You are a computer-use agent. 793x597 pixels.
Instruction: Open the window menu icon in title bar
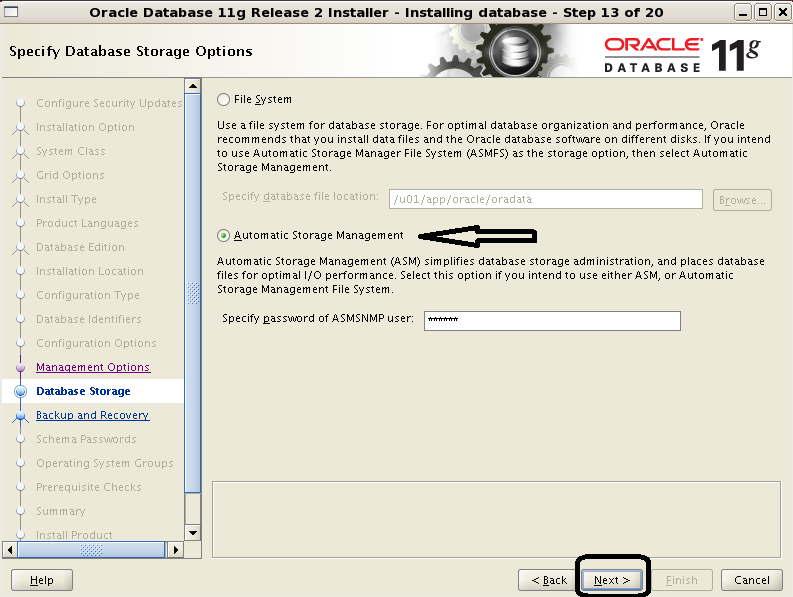click(x=13, y=12)
